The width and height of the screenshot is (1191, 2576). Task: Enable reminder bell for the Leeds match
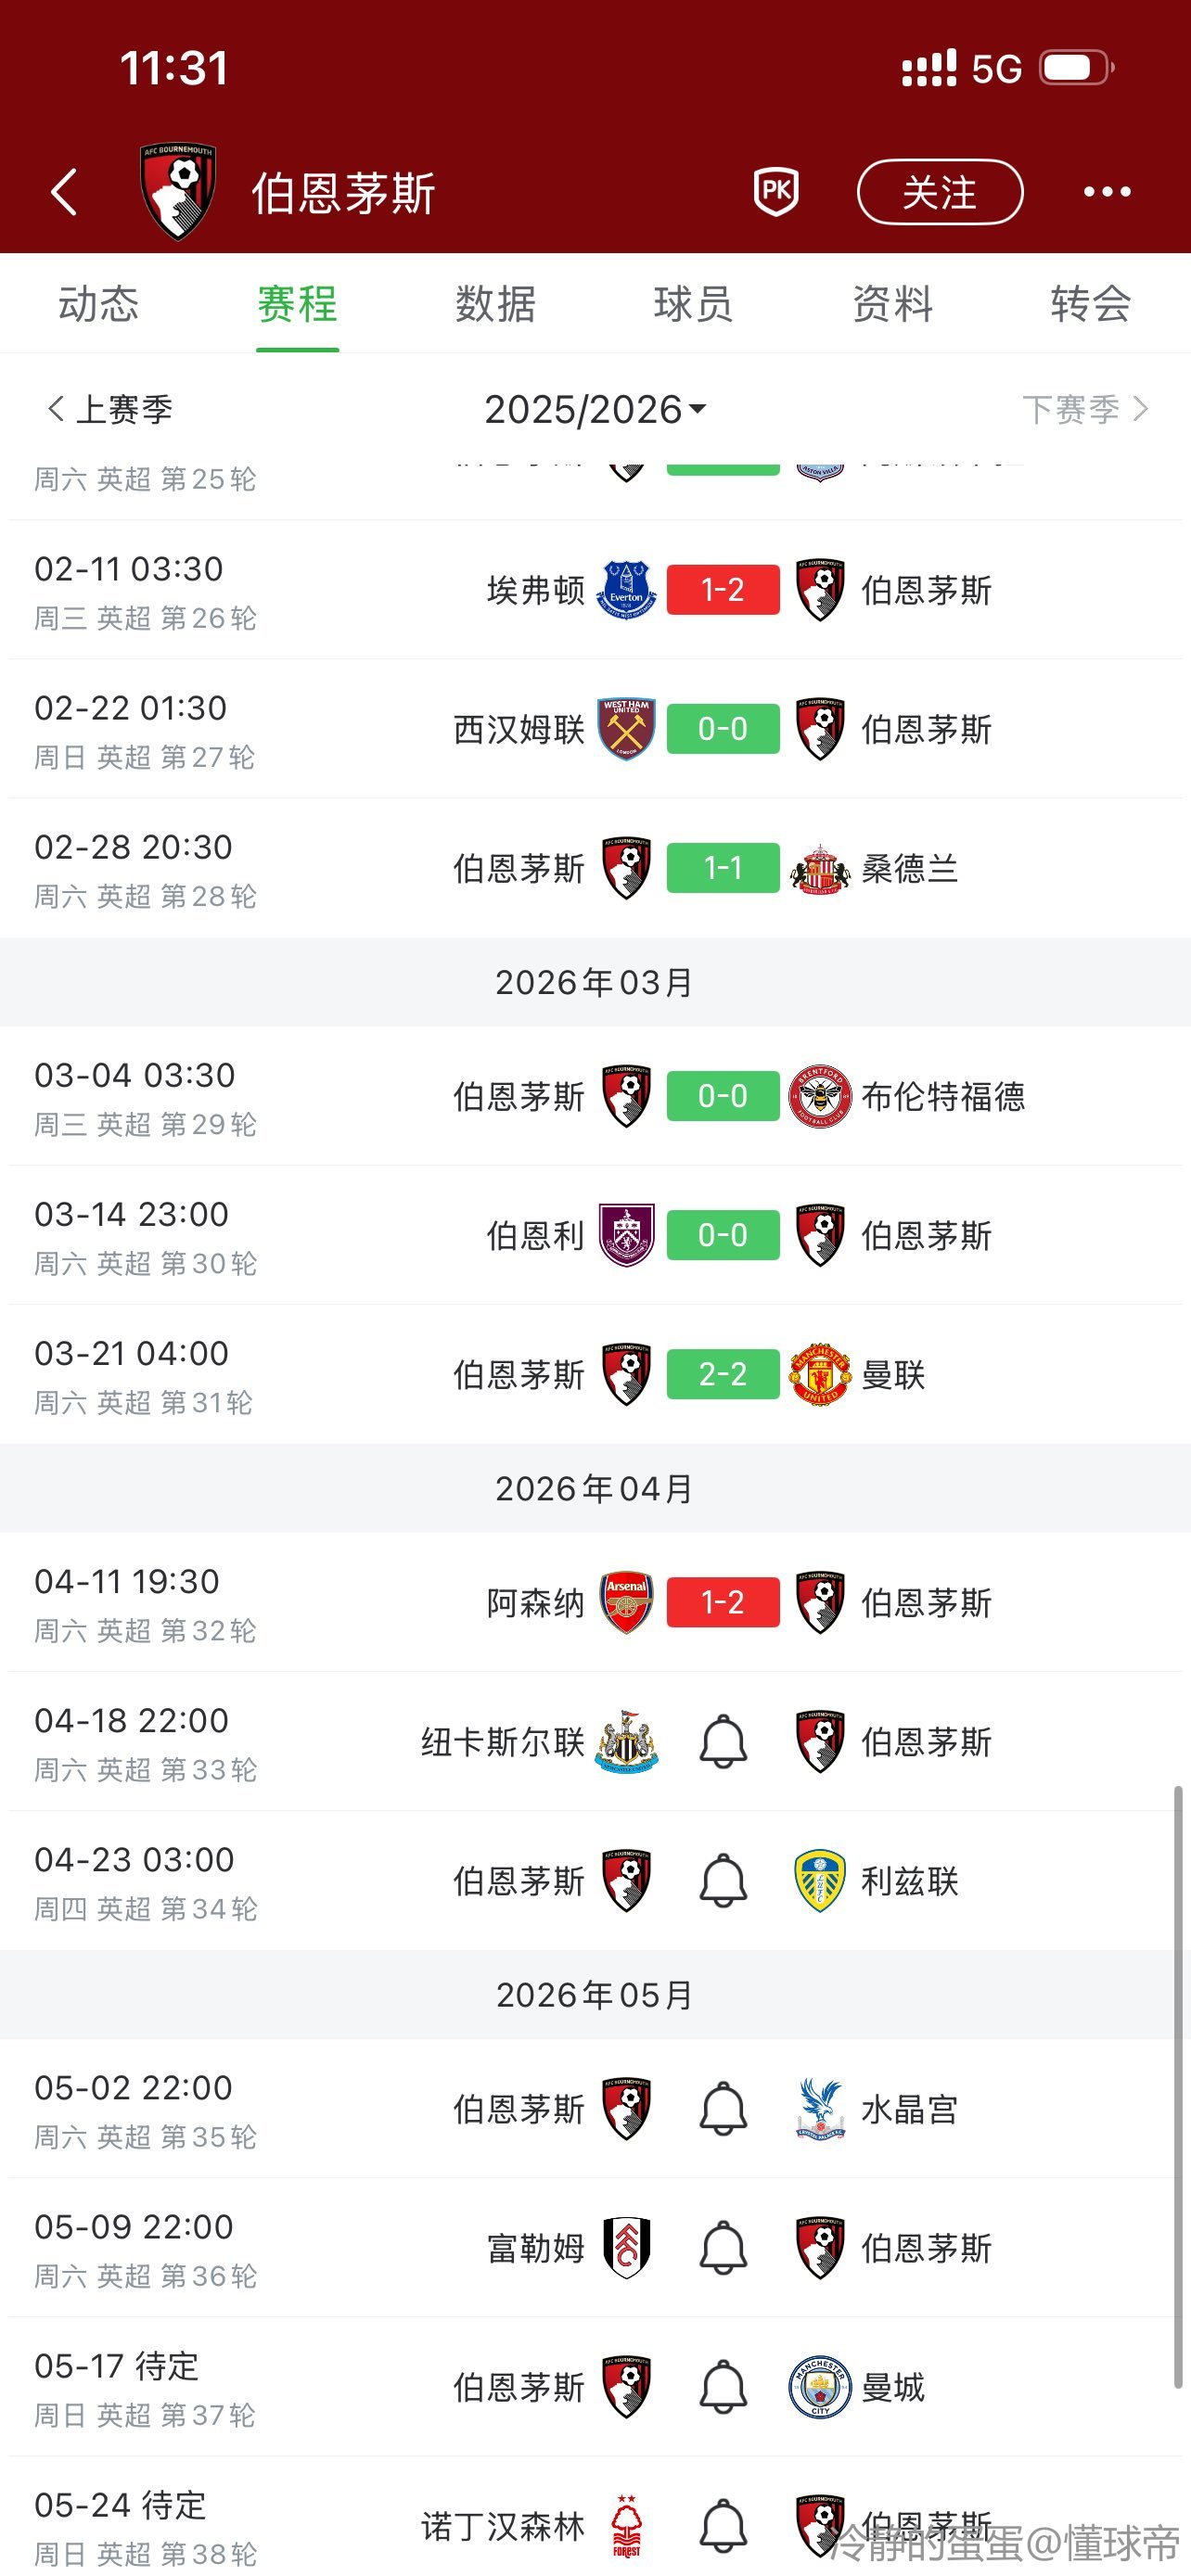(723, 1880)
